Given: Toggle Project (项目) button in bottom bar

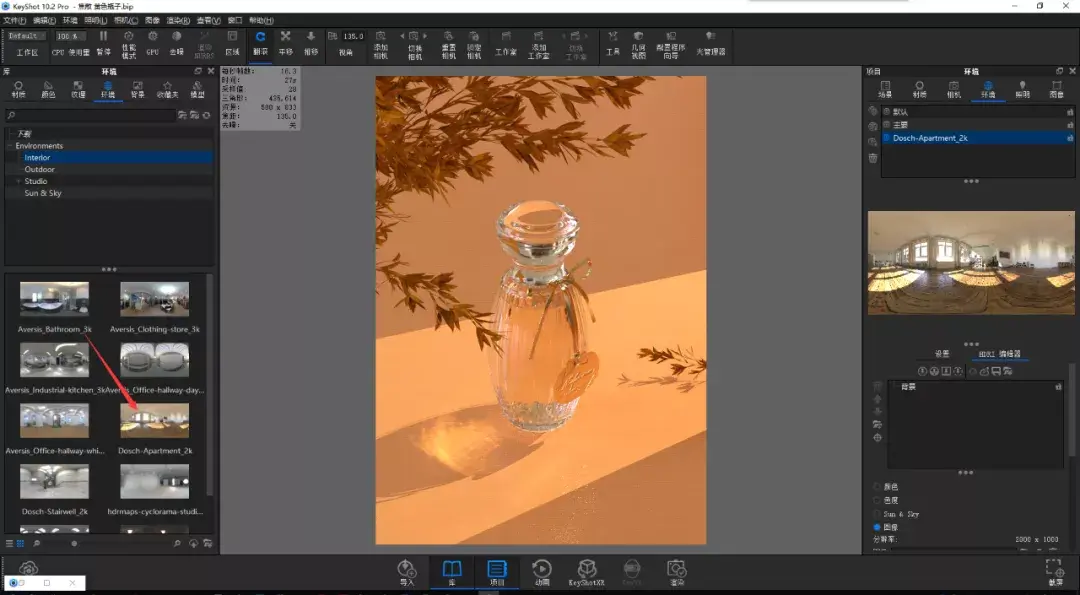Looking at the screenshot, I should (x=497, y=573).
